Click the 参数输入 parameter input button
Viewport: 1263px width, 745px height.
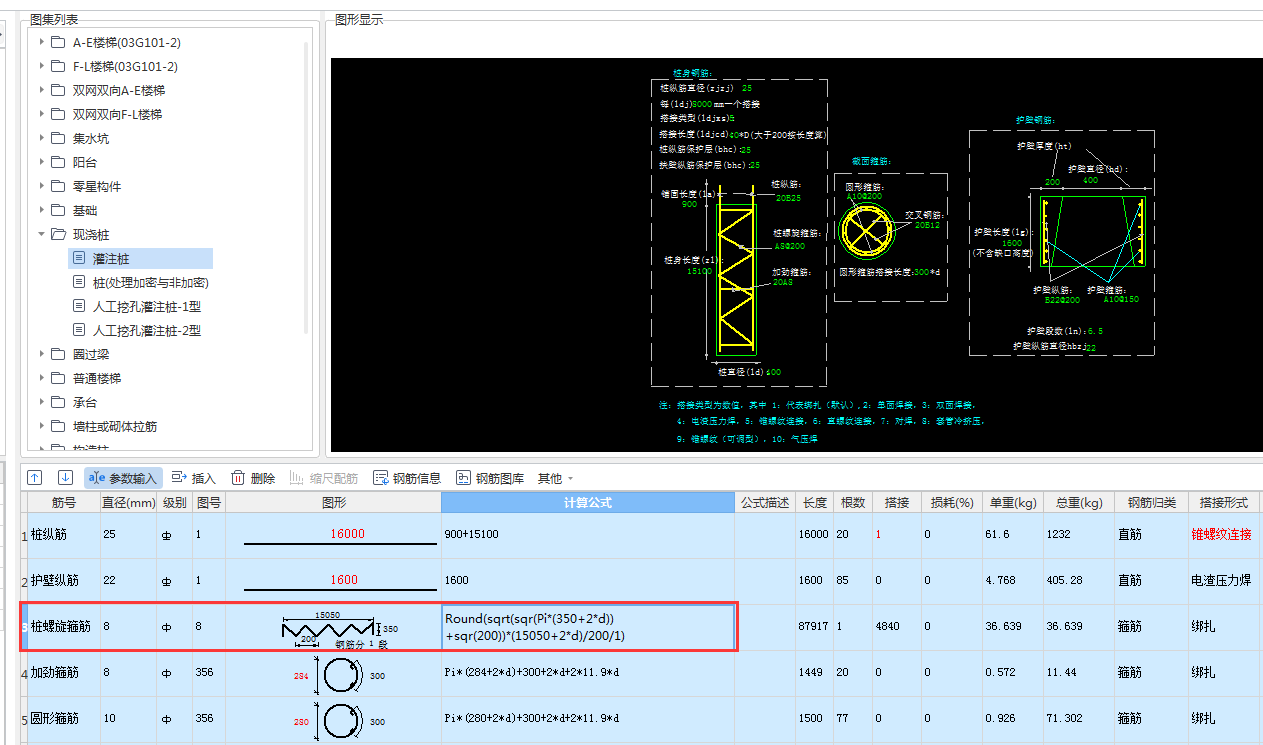click(x=123, y=478)
